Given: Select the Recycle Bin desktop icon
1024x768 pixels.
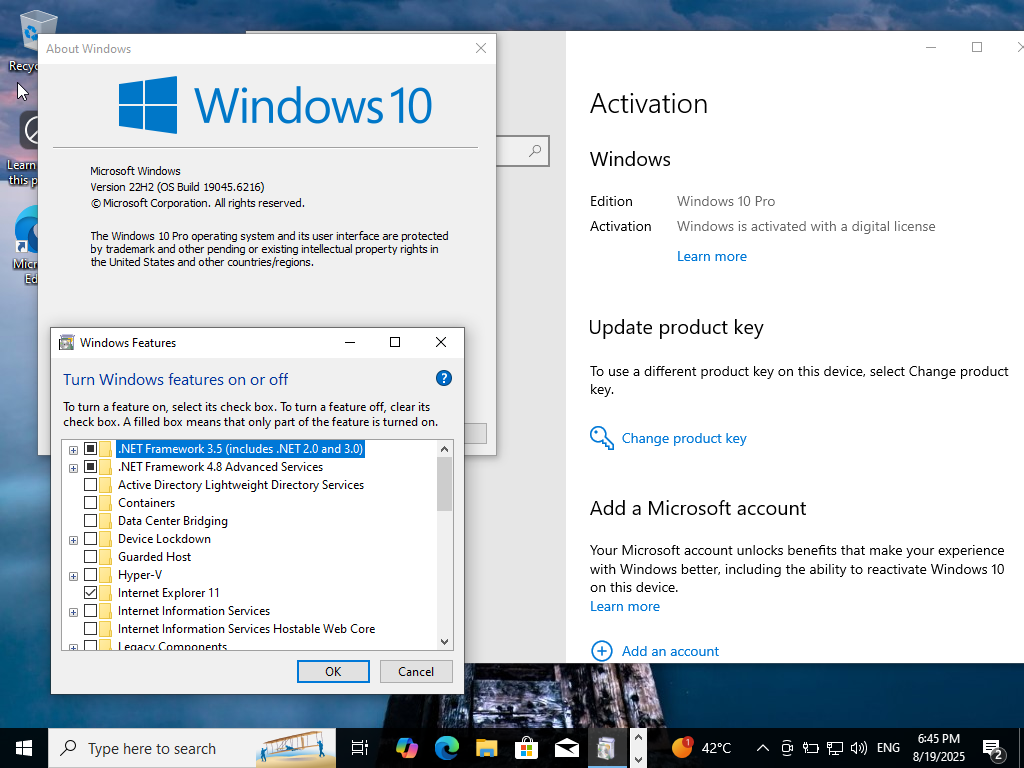Looking at the screenshot, I should click(31, 39).
